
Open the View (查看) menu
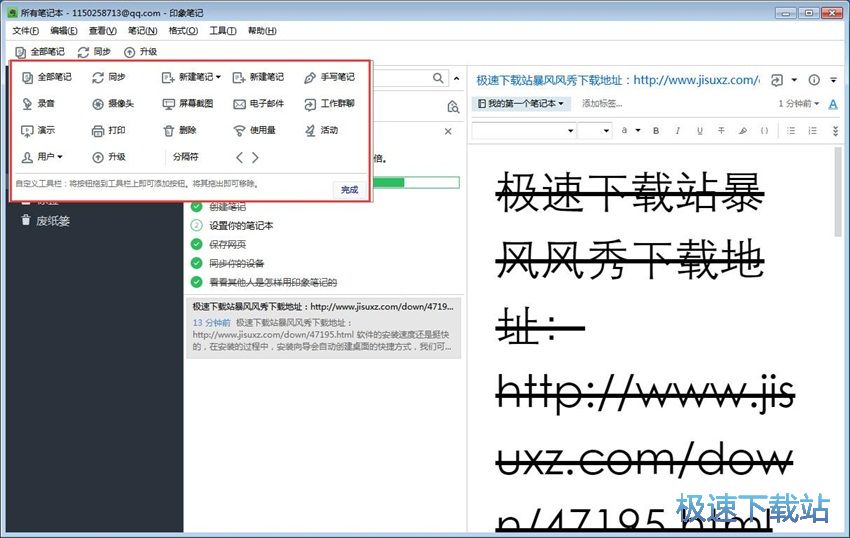(102, 30)
